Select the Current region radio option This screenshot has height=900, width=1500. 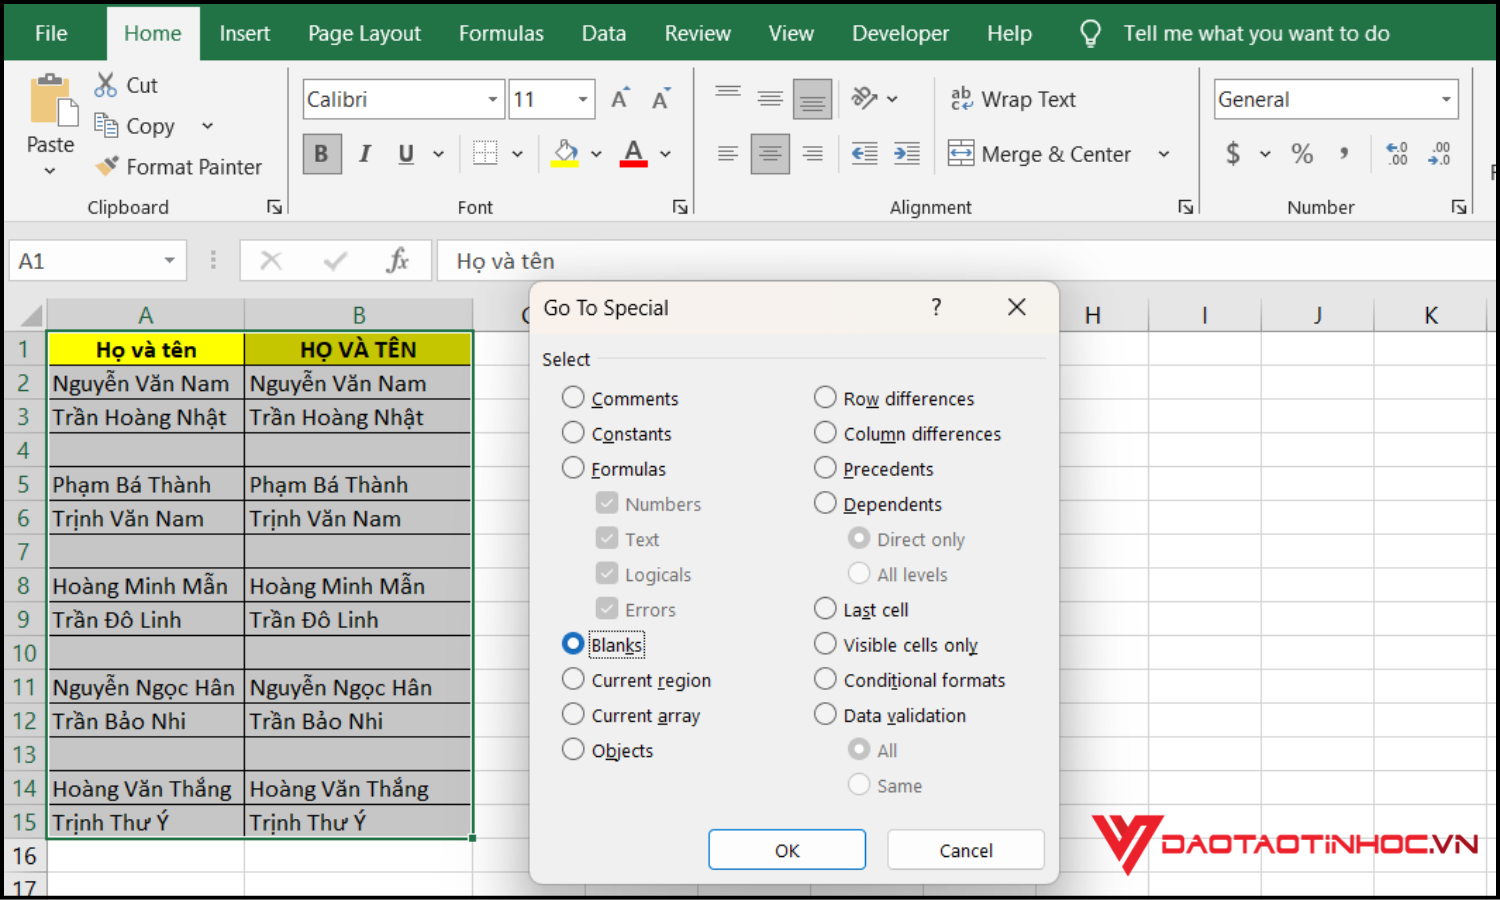(x=573, y=680)
